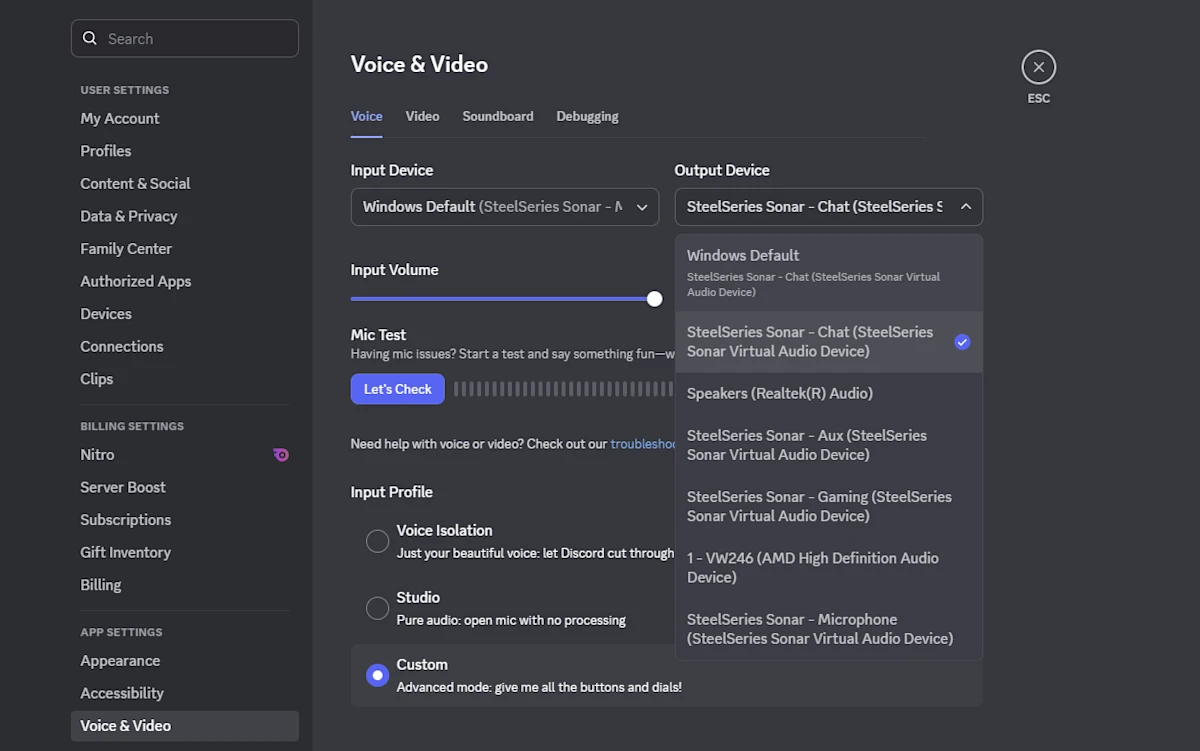Click the Nitro badge icon beside Nitro
The height and width of the screenshot is (751, 1200).
click(x=280, y=455)
